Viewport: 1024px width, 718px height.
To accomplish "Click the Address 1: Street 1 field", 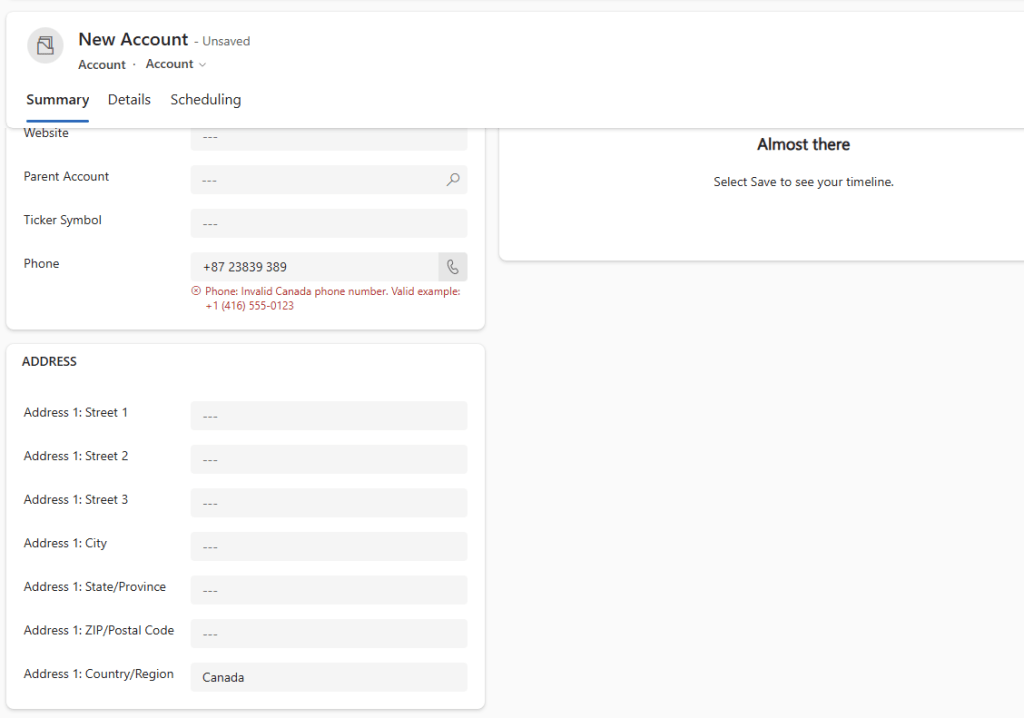I will click(x=328, y=416).
